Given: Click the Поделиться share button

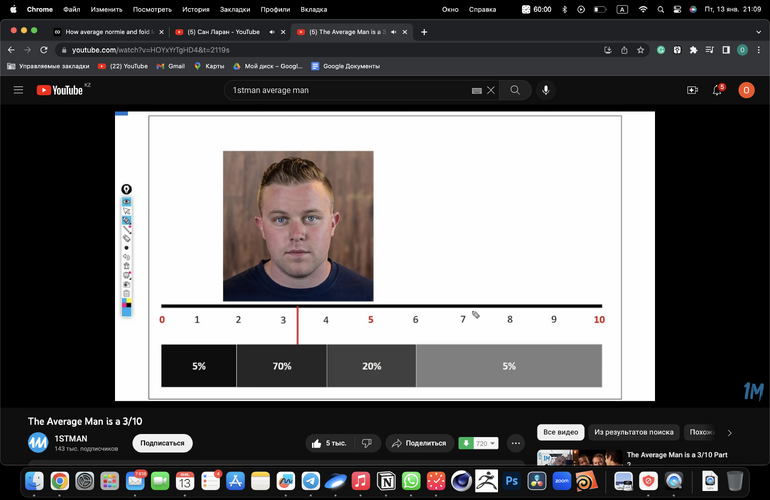Looking at the screenshot, I should (419, 443).
